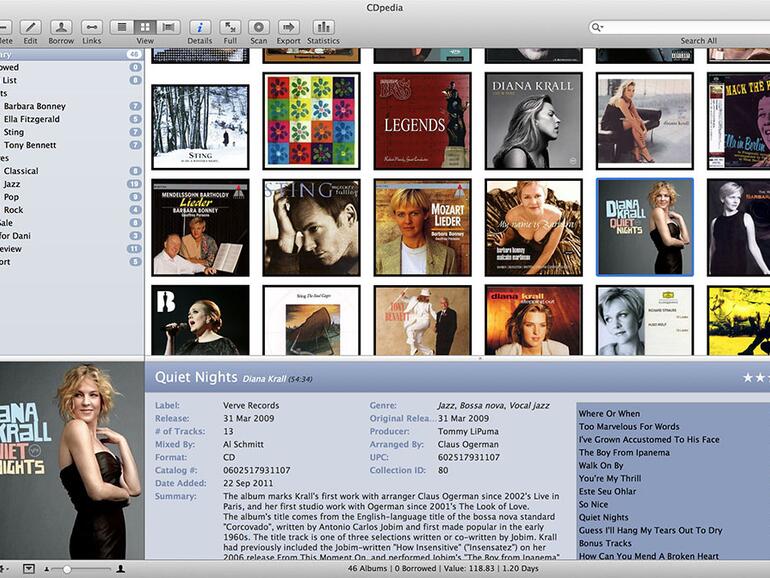Viewport: 770px width, 578px height.
Task: Select track Walk On By
Action: pyautogui.click(x=601, y=466)
